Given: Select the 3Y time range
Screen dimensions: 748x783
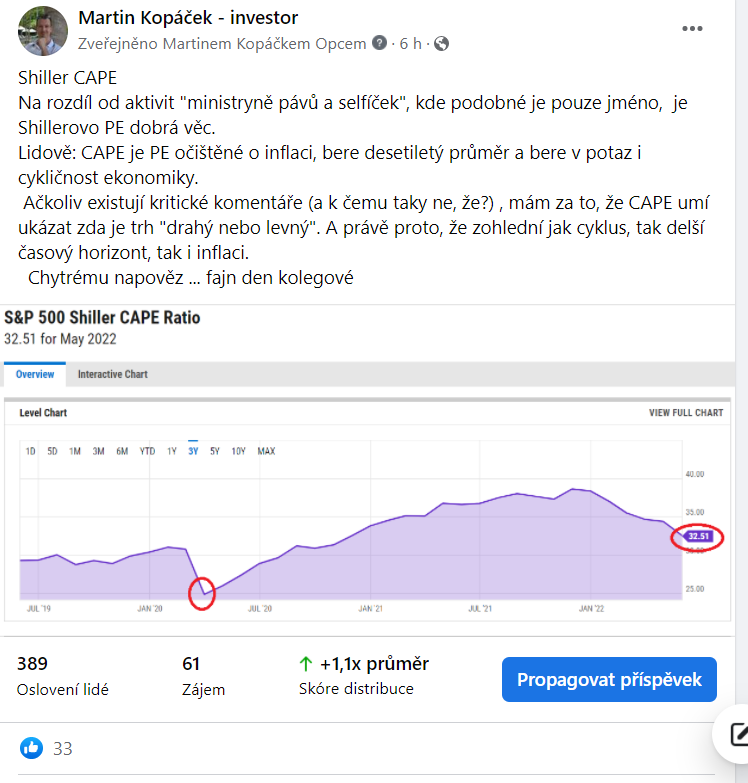Looking at the screenshot, I should [x=192, y=451].
